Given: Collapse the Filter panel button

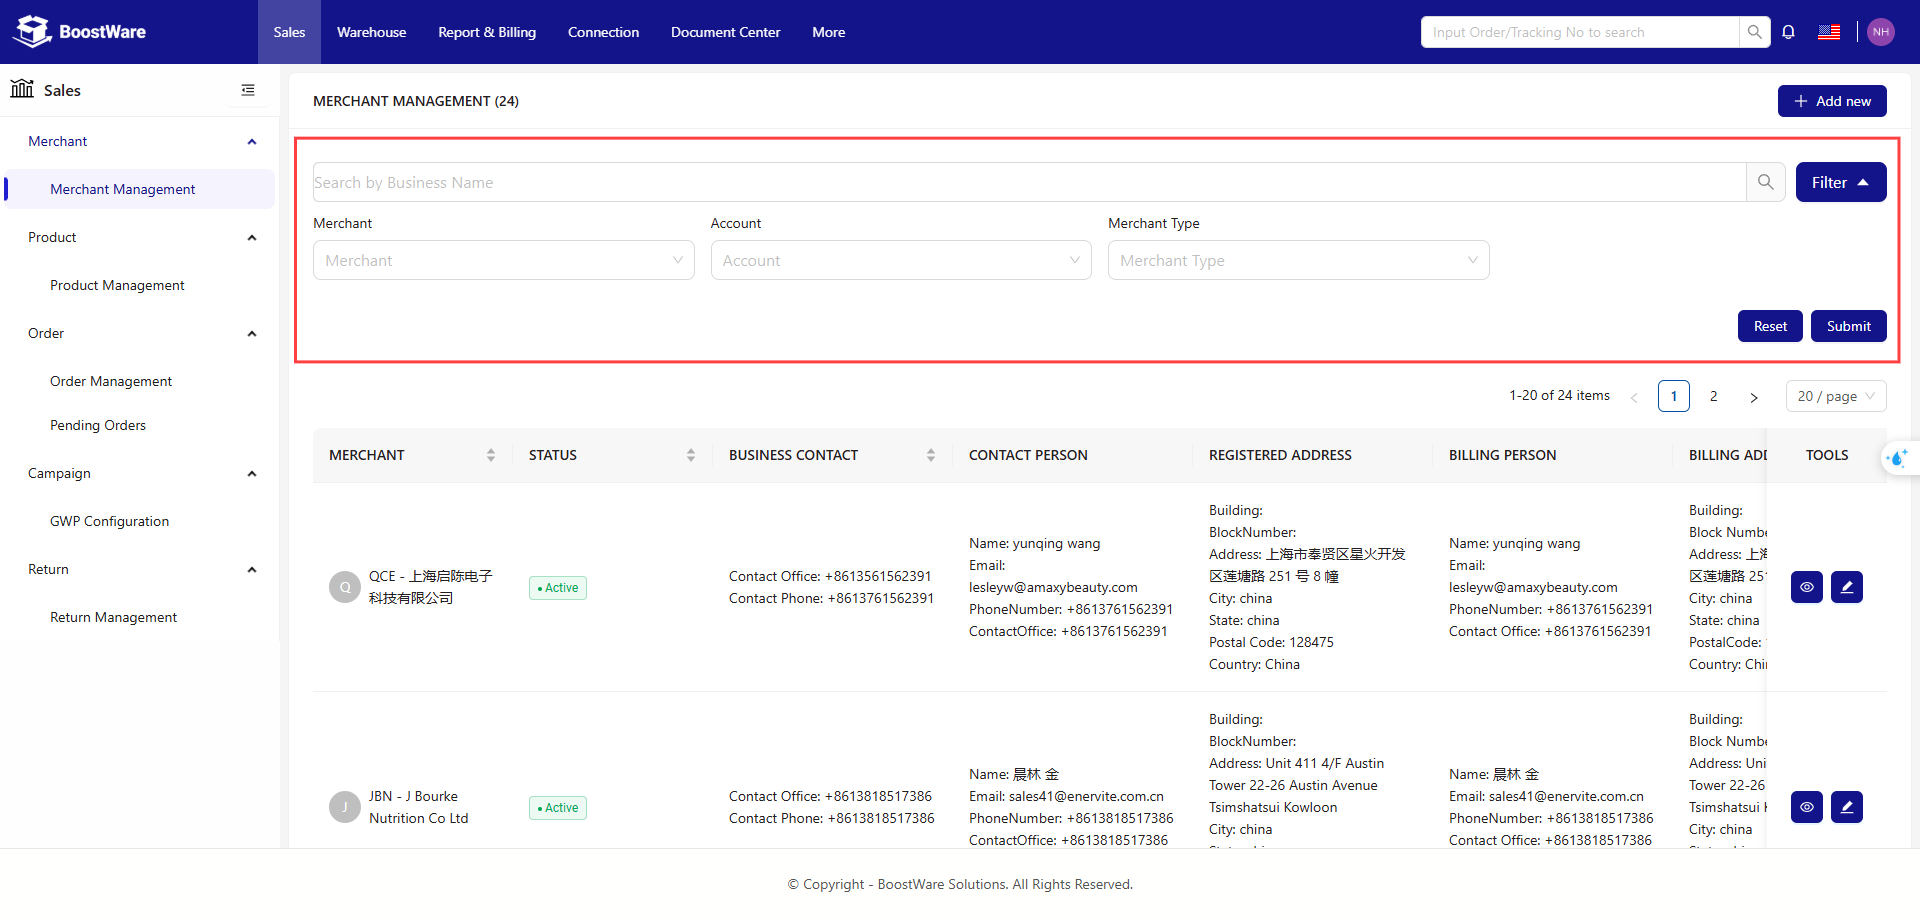Looking at the screenshot, I should [1841, 182].
